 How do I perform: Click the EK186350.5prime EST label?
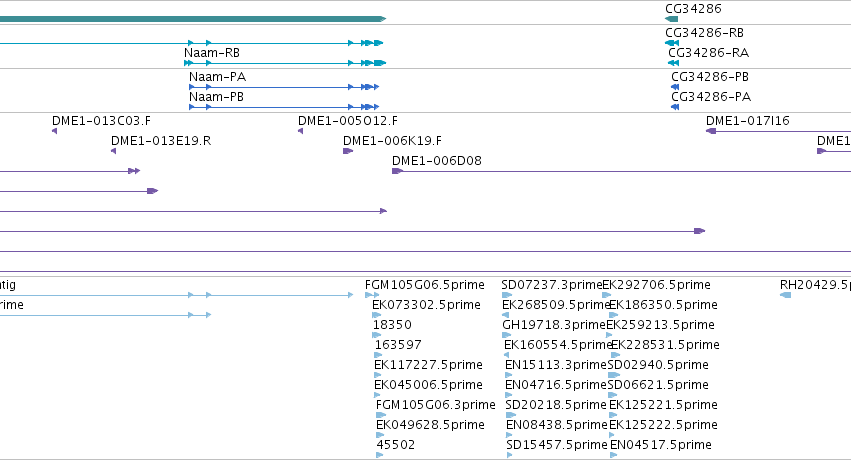(x=663, y=305)
